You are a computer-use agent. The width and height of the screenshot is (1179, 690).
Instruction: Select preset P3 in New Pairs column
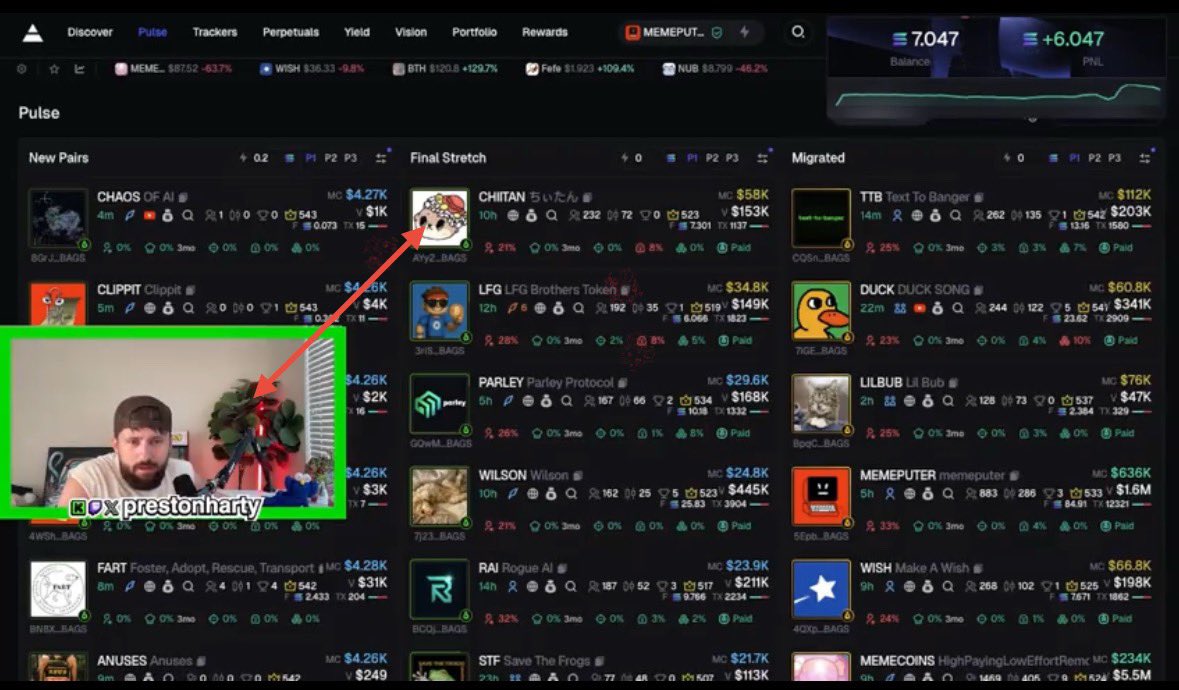coord(350,158)
